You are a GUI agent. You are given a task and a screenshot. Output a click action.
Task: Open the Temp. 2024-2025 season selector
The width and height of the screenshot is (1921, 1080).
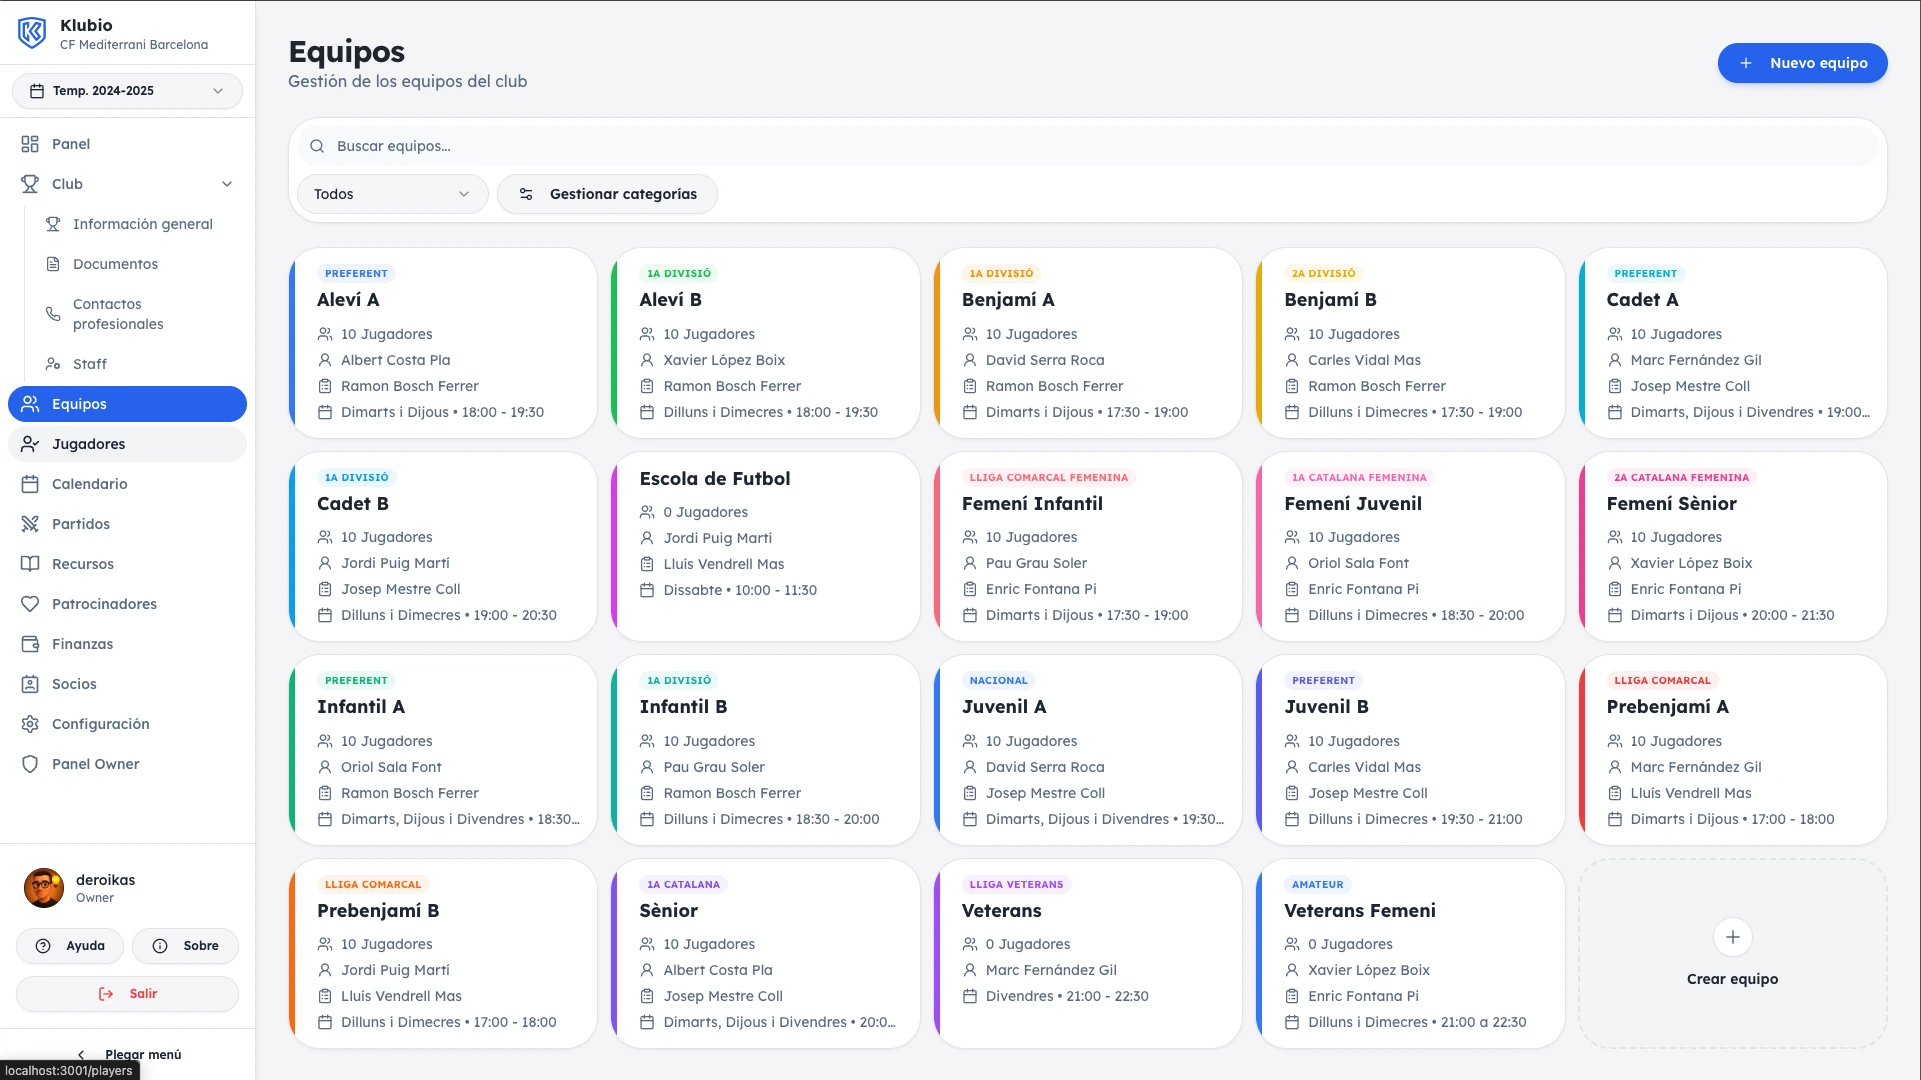pyautogui.click(x=127, y=91)
